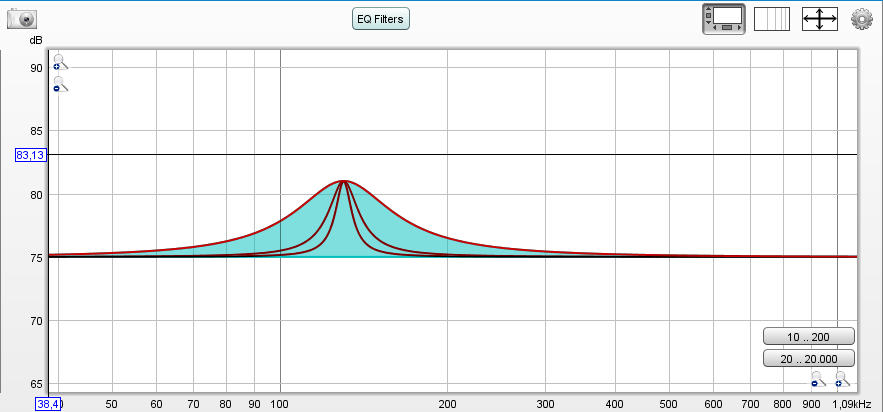This screenshot has width=883, height=412.
Task: Click the 38,4 frequency cursor value box
Action: [x=48, y=404]
